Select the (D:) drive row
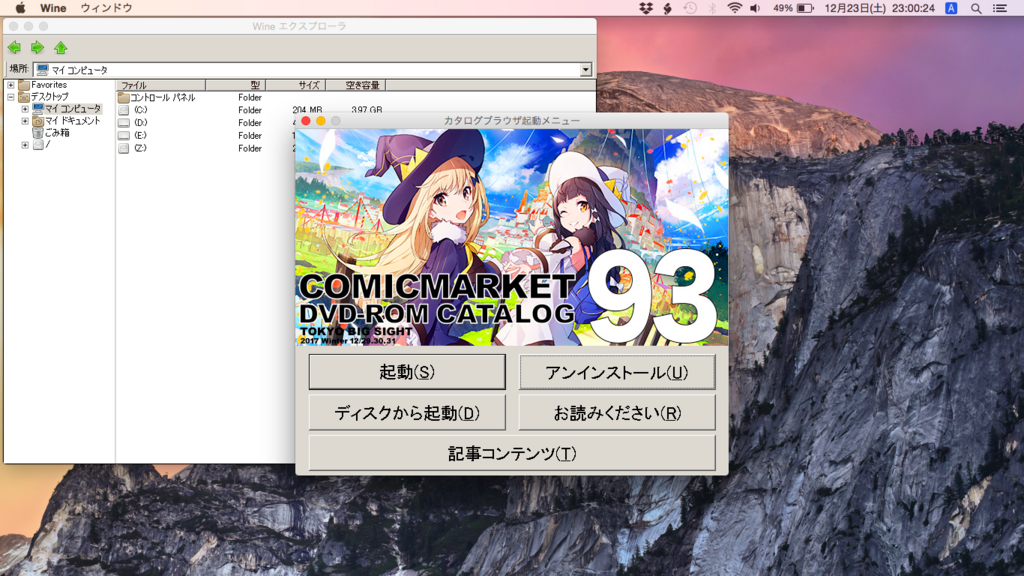This screenshot has width=1024, height=576. point(140,123)
